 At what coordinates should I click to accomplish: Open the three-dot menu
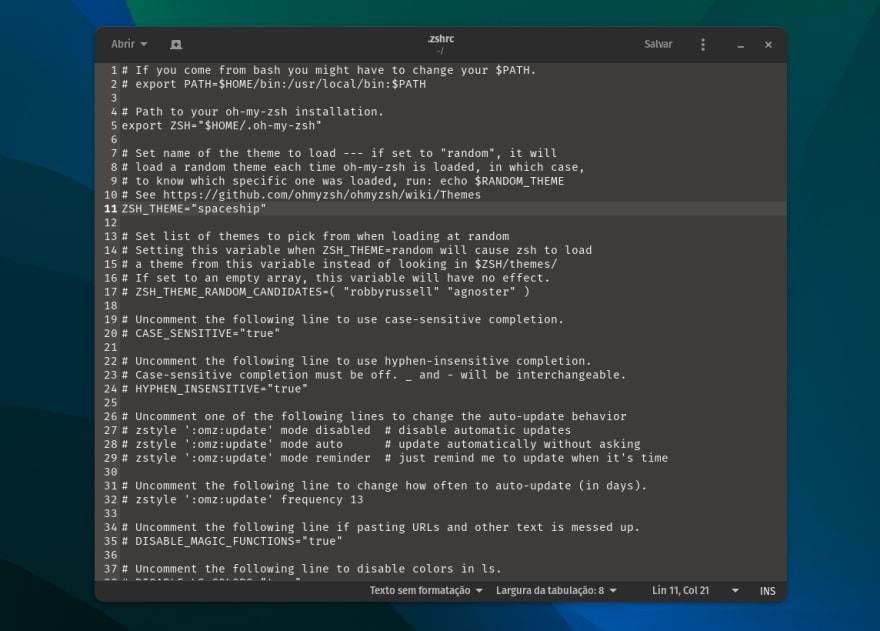pos(703,44)
